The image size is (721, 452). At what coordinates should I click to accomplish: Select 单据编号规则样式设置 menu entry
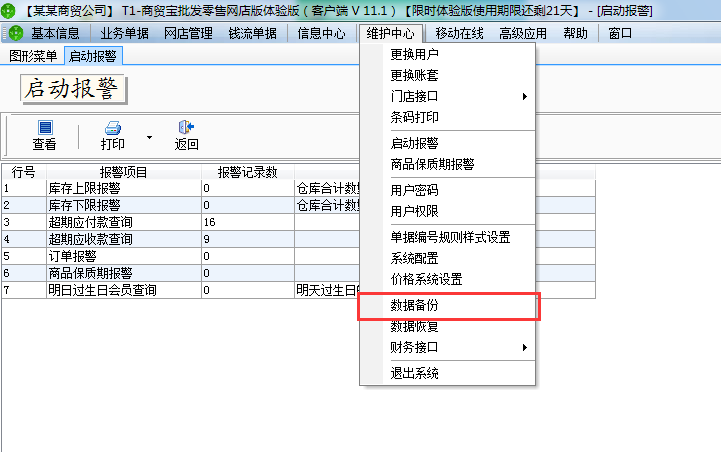click(448, 237)
